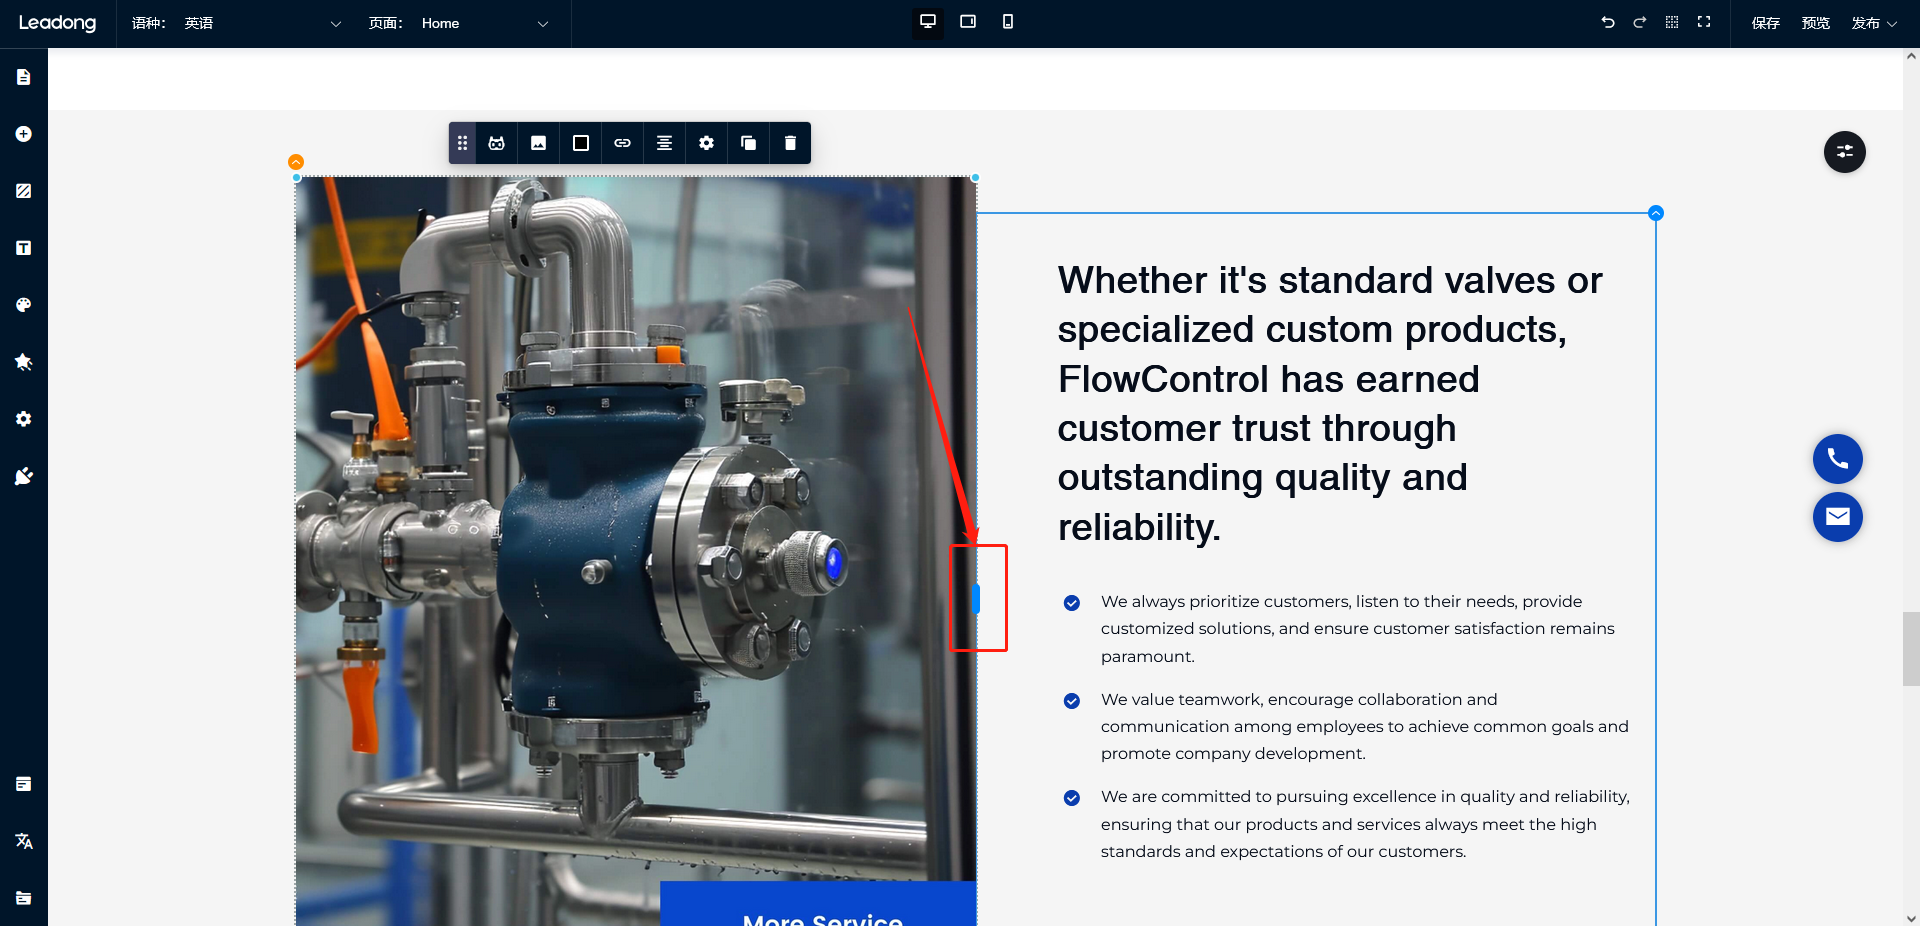1920x926 pixels.
Task: Open the translate icon in left sidebar
Action: pos(24,841)
